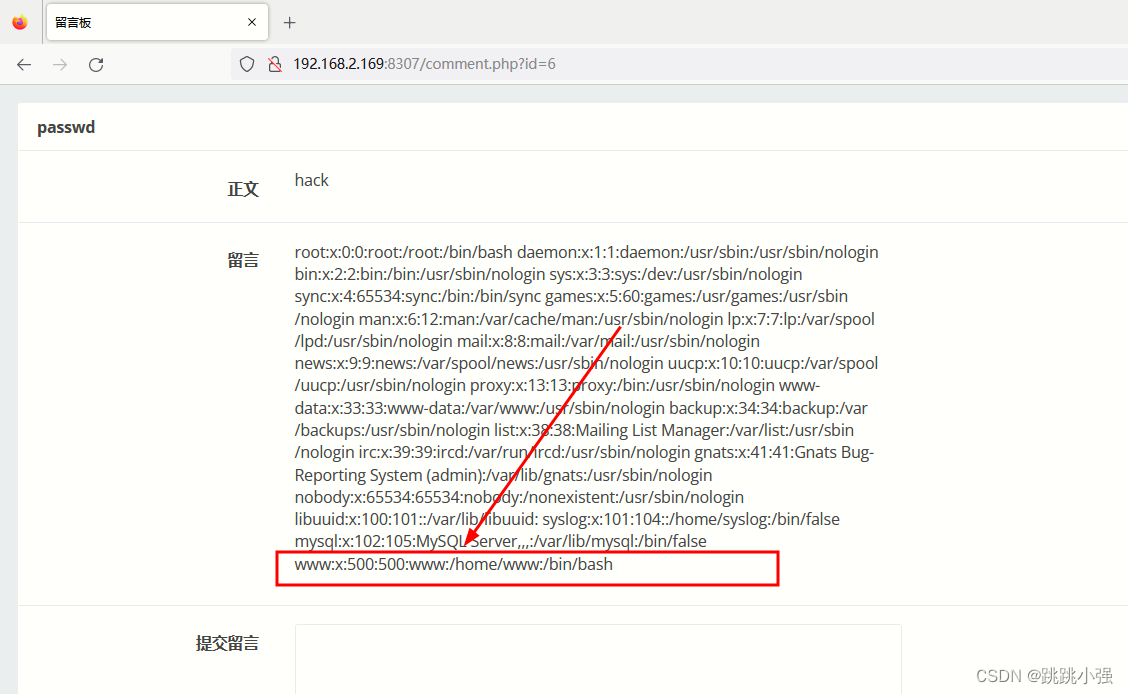1128x694 pixels.
Task: Focus the address bar URL
Action: [424, 64]
